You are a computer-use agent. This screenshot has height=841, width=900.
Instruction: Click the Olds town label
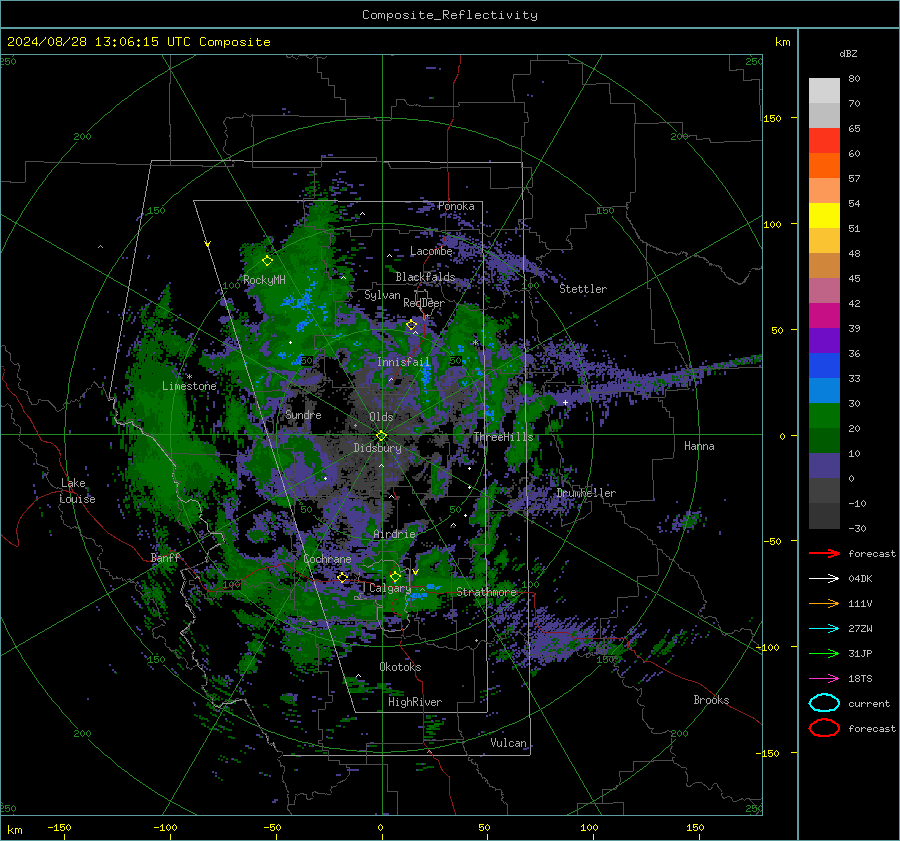(x=381, y=417)
